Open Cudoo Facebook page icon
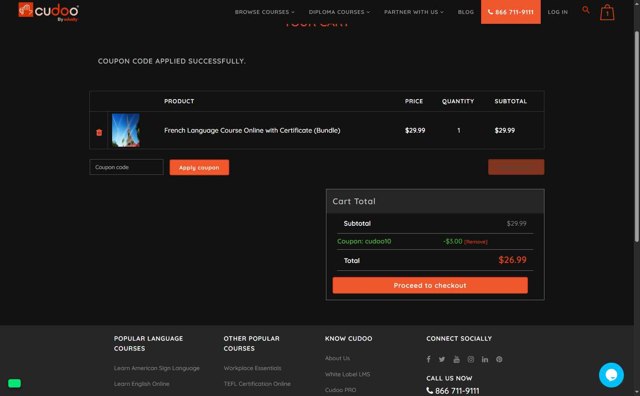Viewport: 640px width, 396px height. point(429,359)
